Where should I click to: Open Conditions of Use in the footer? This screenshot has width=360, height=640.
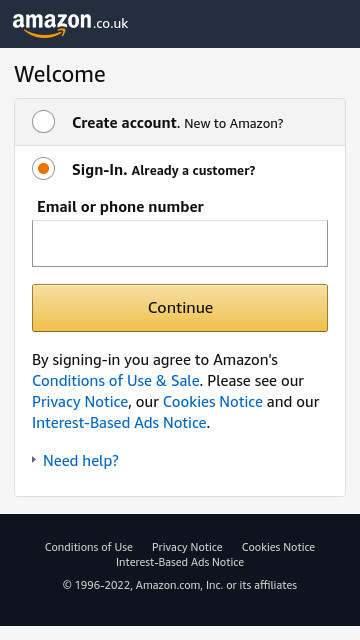click(x=89, y=547)
